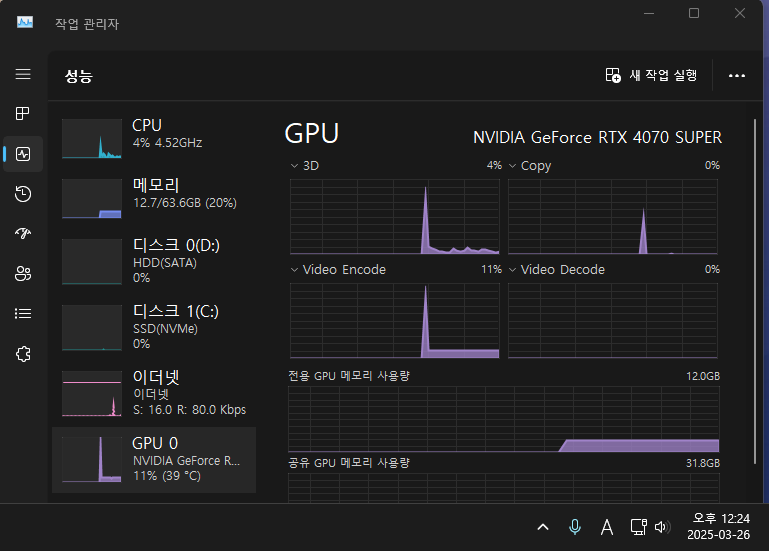Open the Users page icon
Screen dimensions: 769x551
coord(23,273)
